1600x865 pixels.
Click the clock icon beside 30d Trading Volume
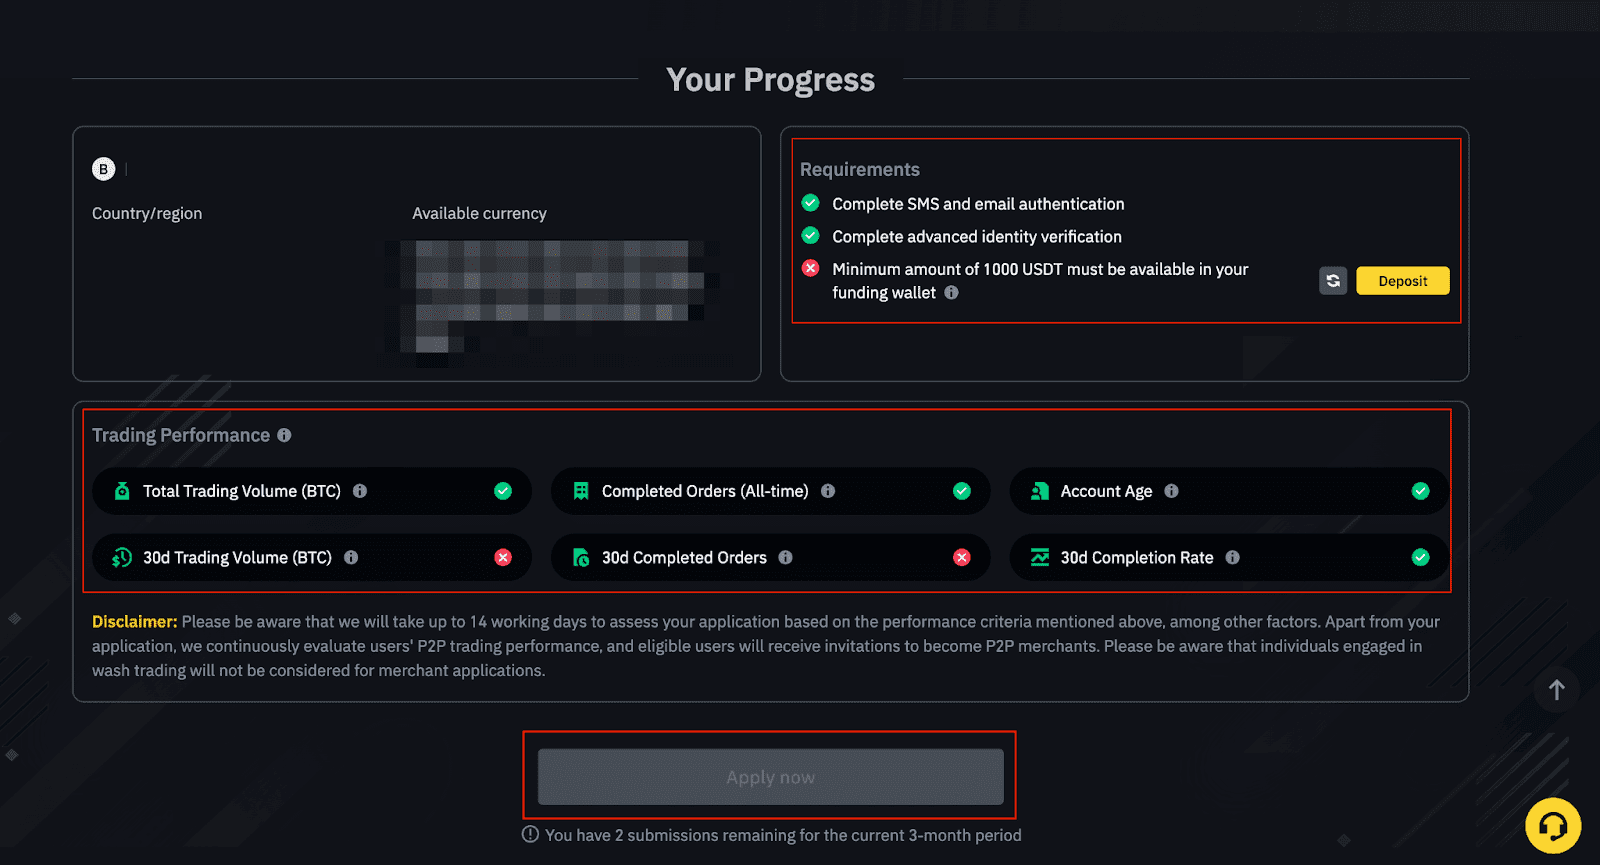[121, 557]
